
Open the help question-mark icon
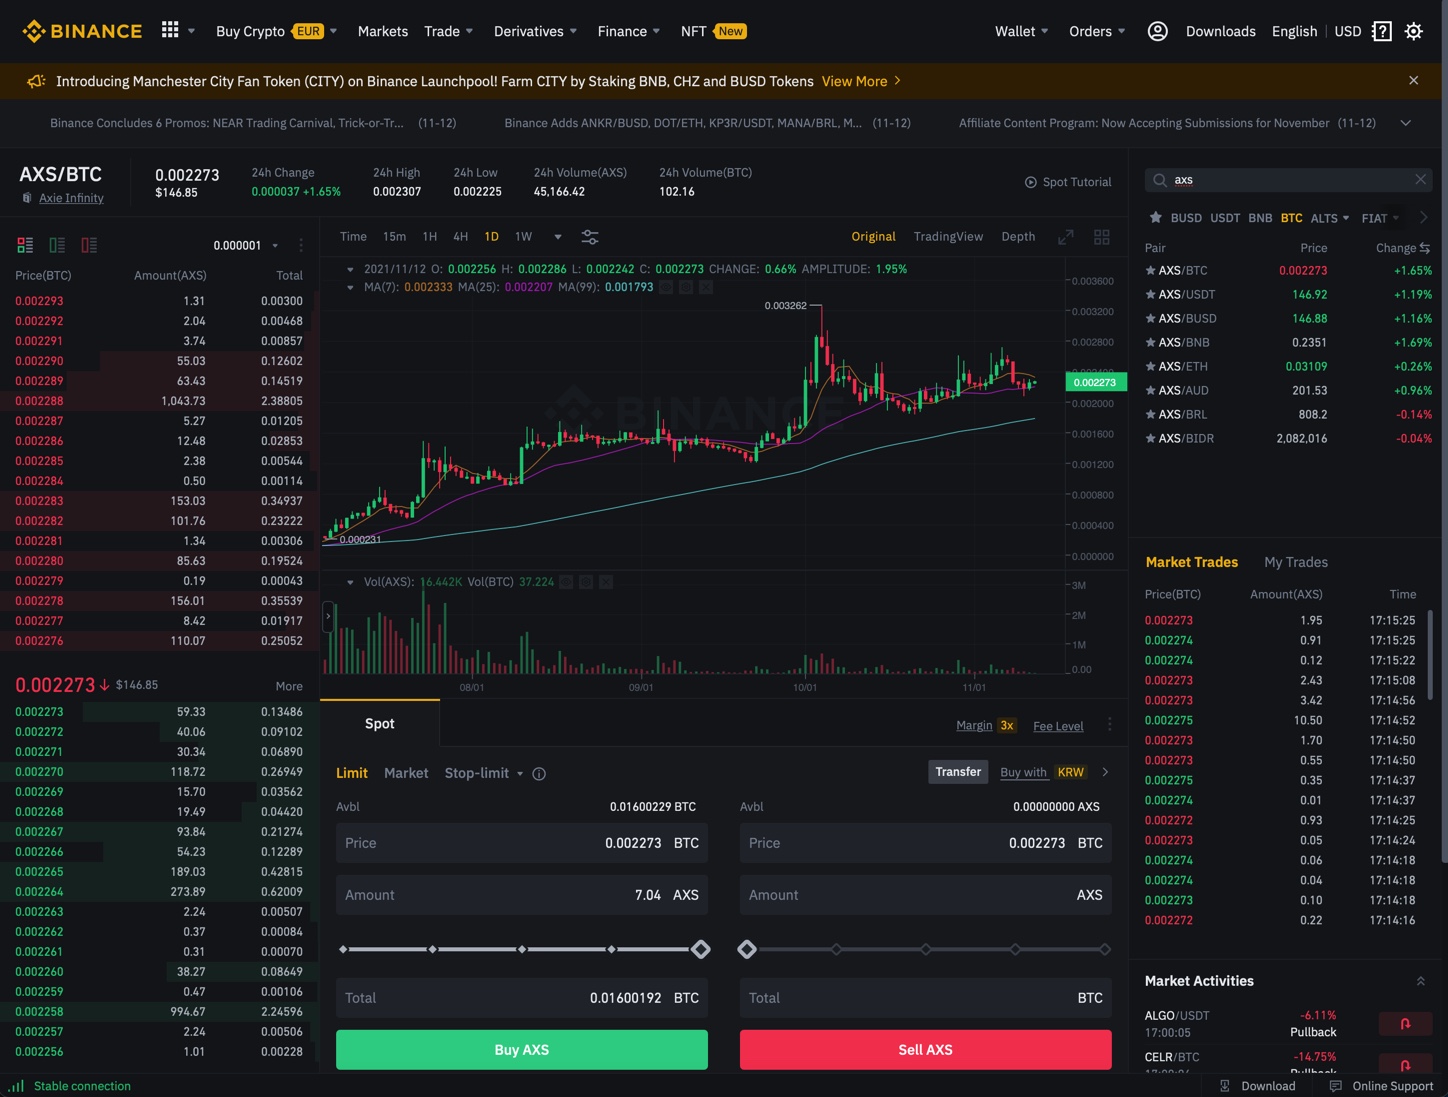(1382, 31)
